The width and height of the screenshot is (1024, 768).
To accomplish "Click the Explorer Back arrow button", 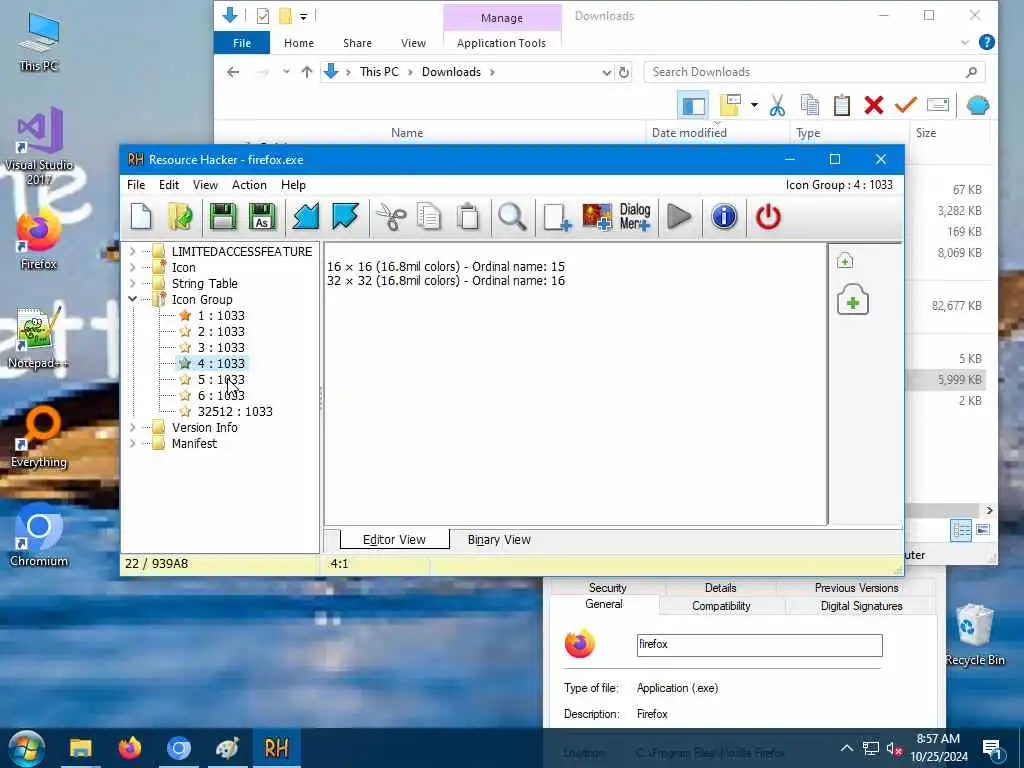I will coord(233,72).
